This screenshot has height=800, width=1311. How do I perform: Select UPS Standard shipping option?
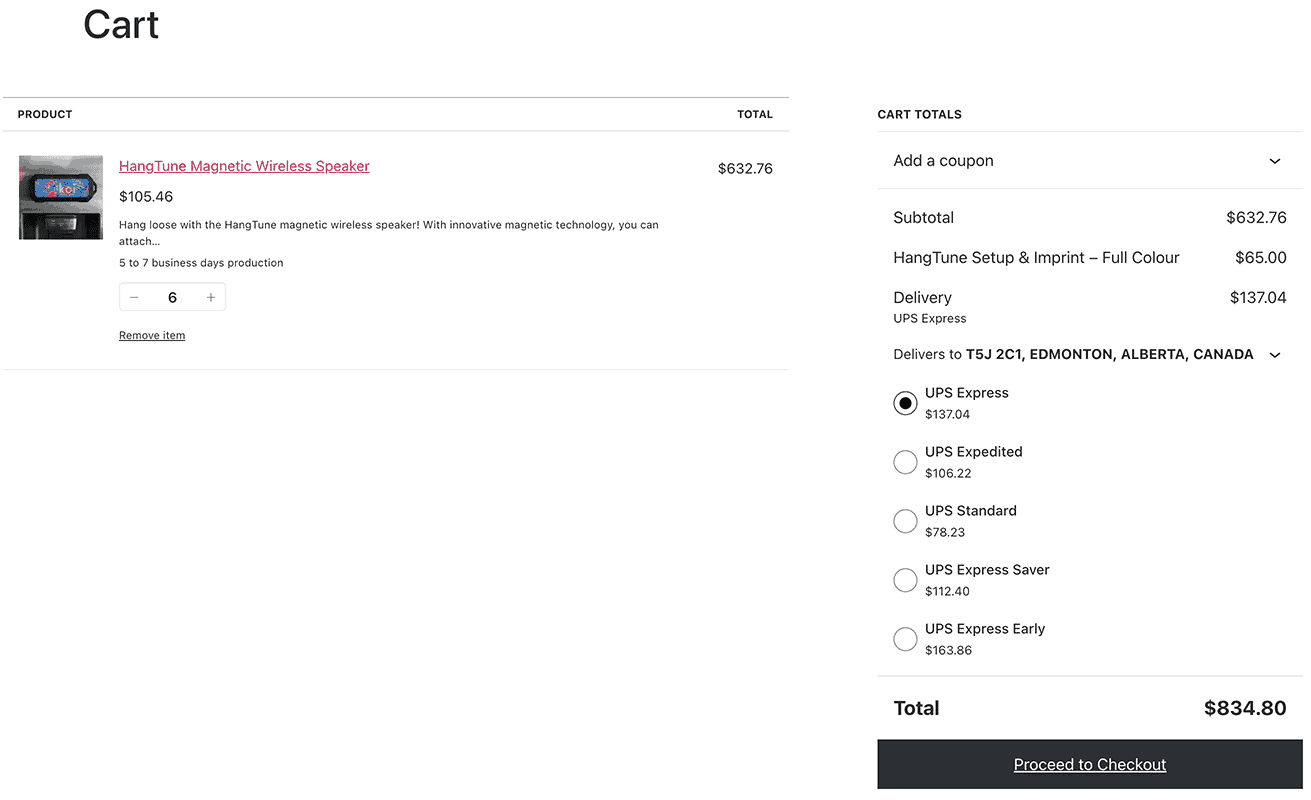coord(905,521)
